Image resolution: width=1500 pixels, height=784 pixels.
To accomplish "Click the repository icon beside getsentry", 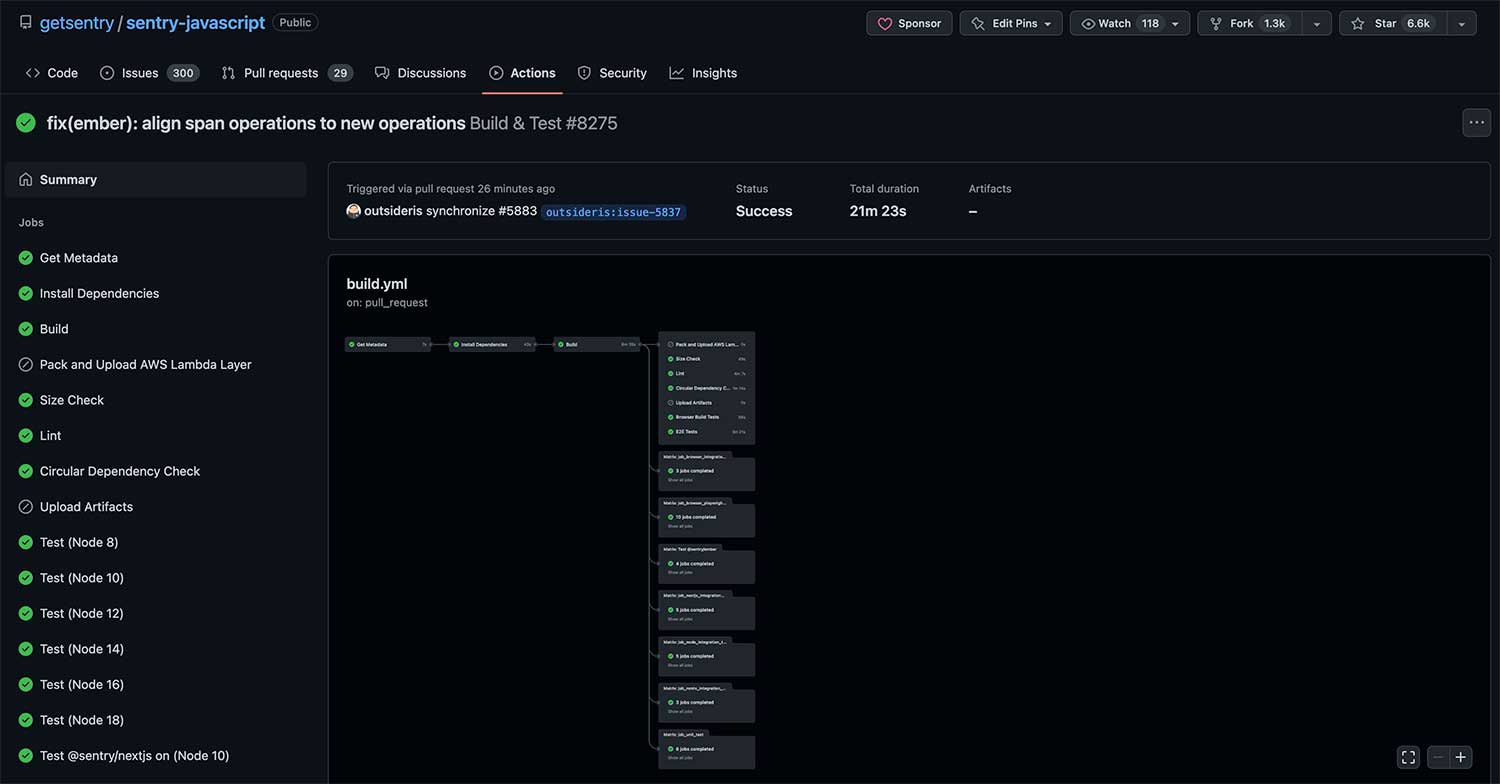I will 25,22.
